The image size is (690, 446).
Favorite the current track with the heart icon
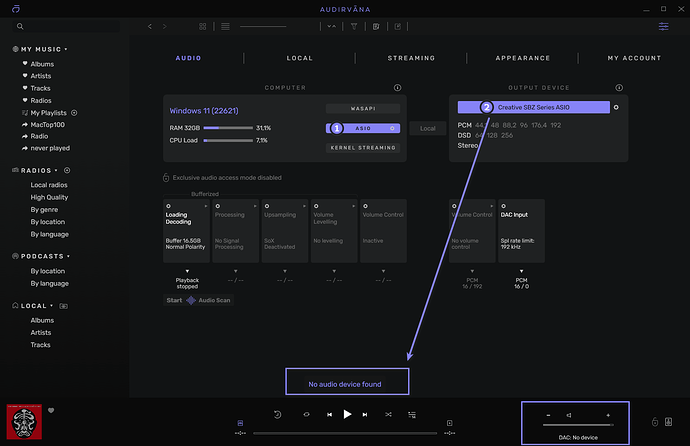(x=51, y=410)
